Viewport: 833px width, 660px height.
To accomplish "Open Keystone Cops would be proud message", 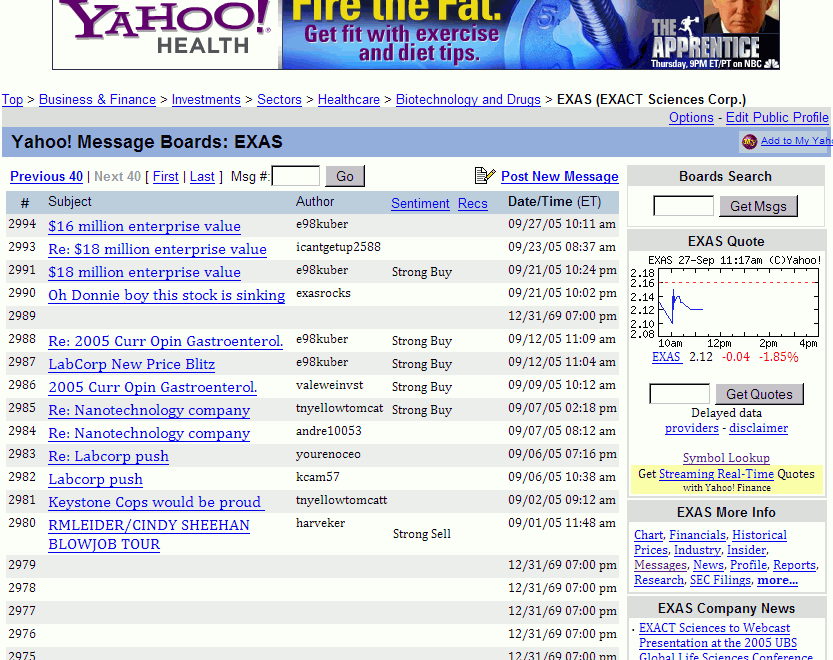I will click(x=155, y=502).
